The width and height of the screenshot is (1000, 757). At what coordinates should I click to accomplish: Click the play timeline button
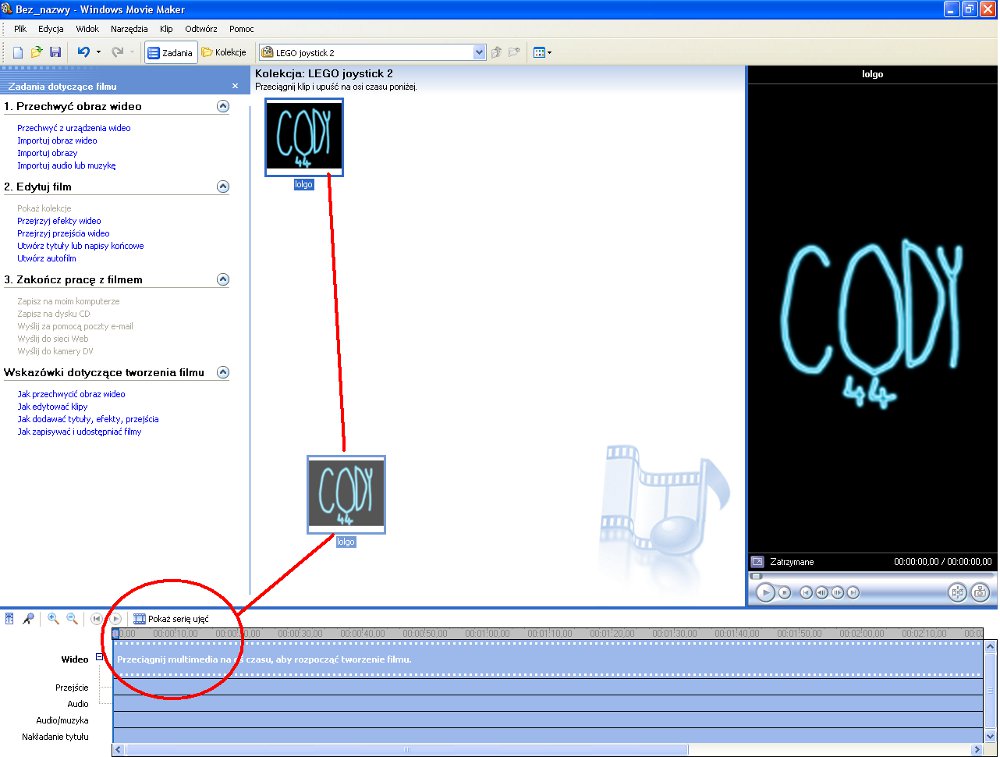(x=115, y=619)
